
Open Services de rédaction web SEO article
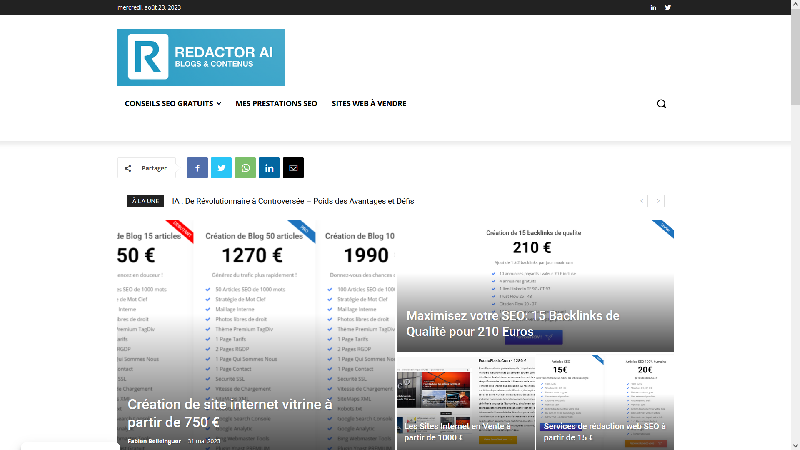pyautogui.click(x=604, y=432)
